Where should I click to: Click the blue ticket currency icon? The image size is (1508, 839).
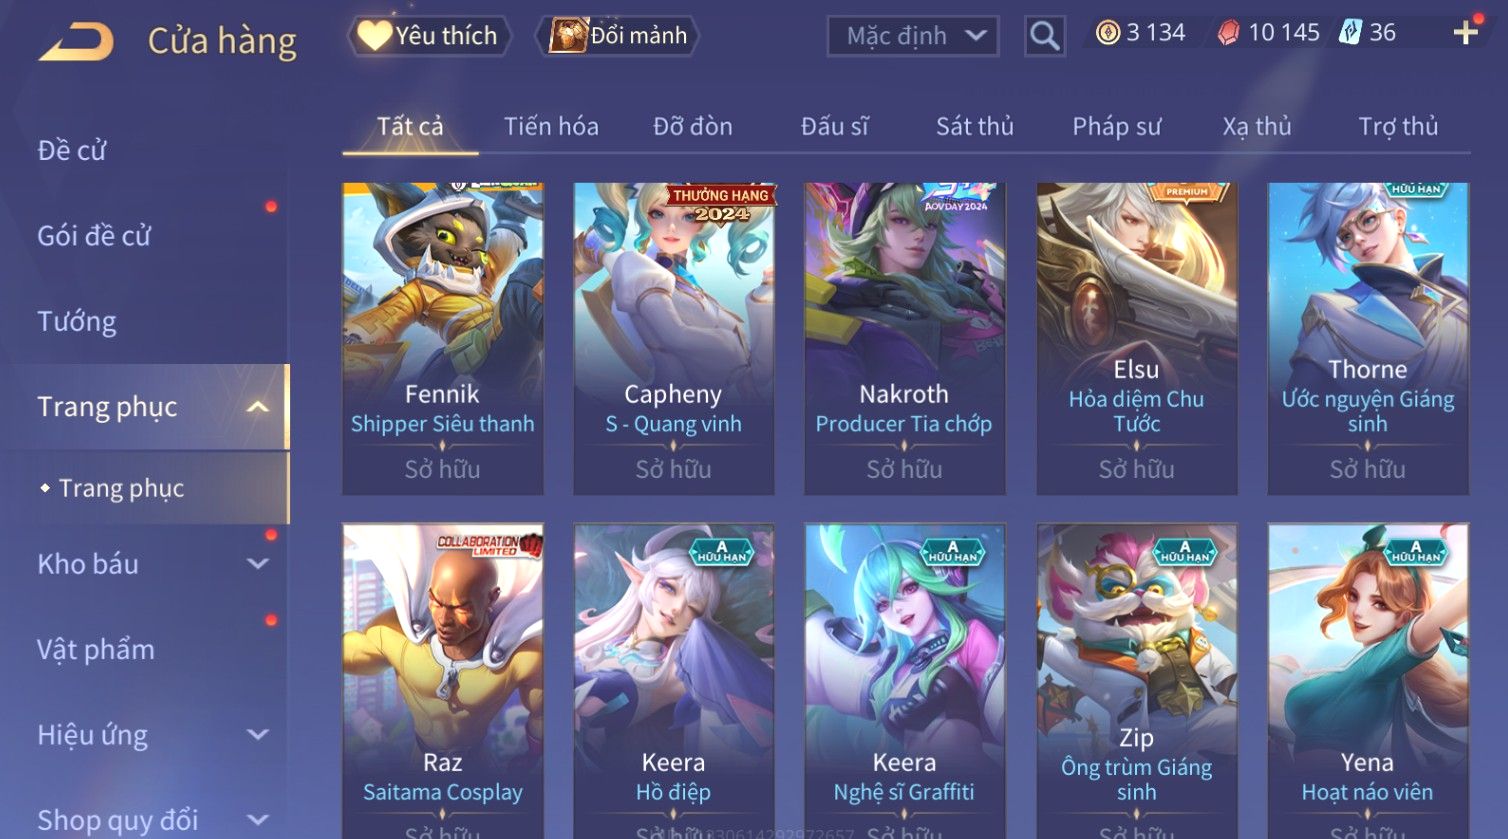[x=1350, y=33]
